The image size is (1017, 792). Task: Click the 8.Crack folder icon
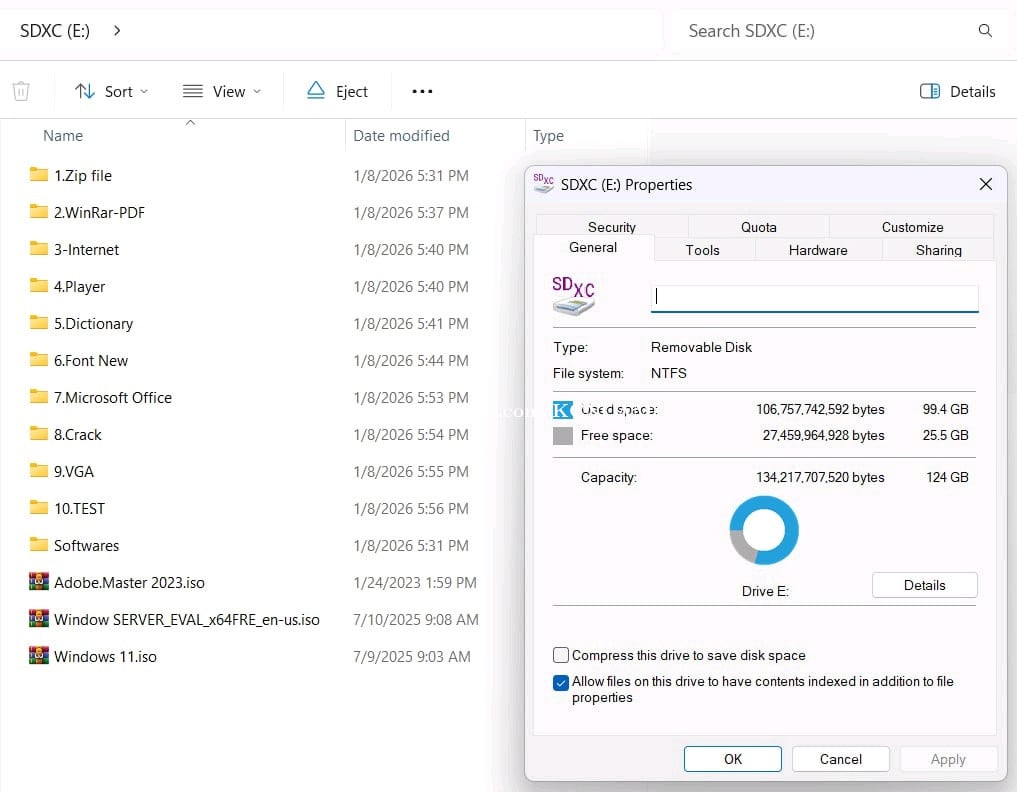(39, 434)
